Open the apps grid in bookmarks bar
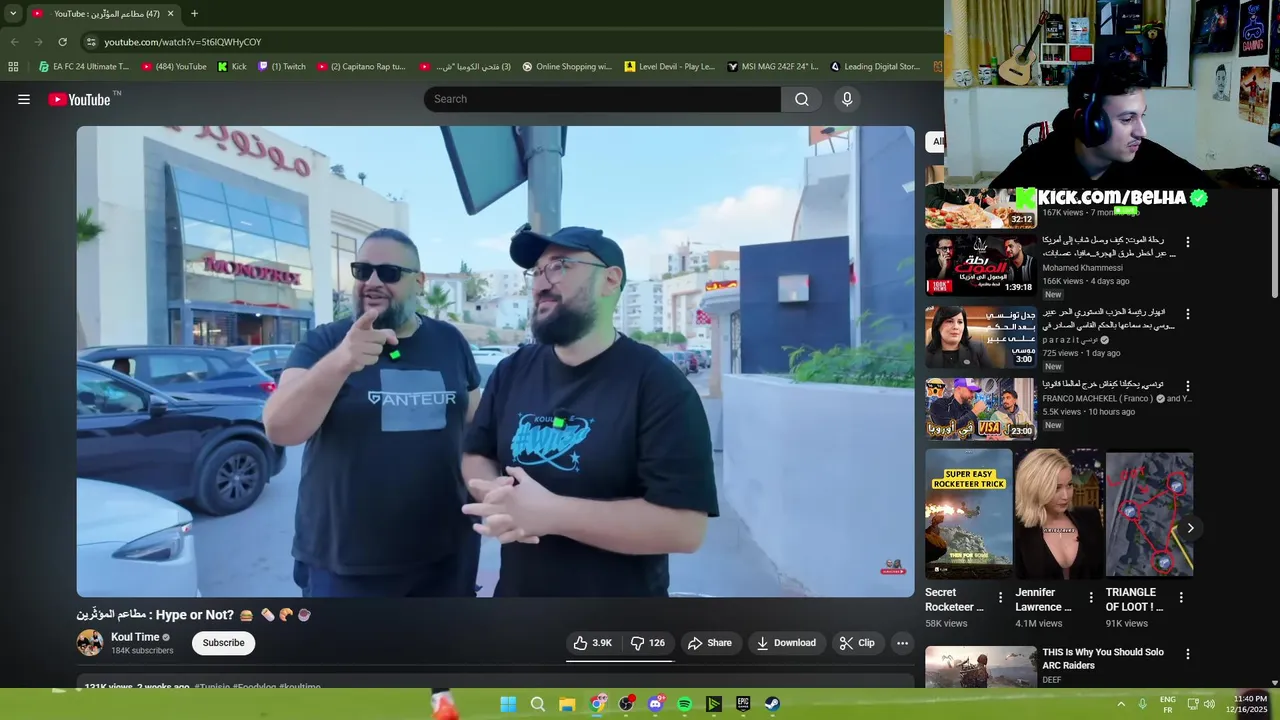 [13, 67]
